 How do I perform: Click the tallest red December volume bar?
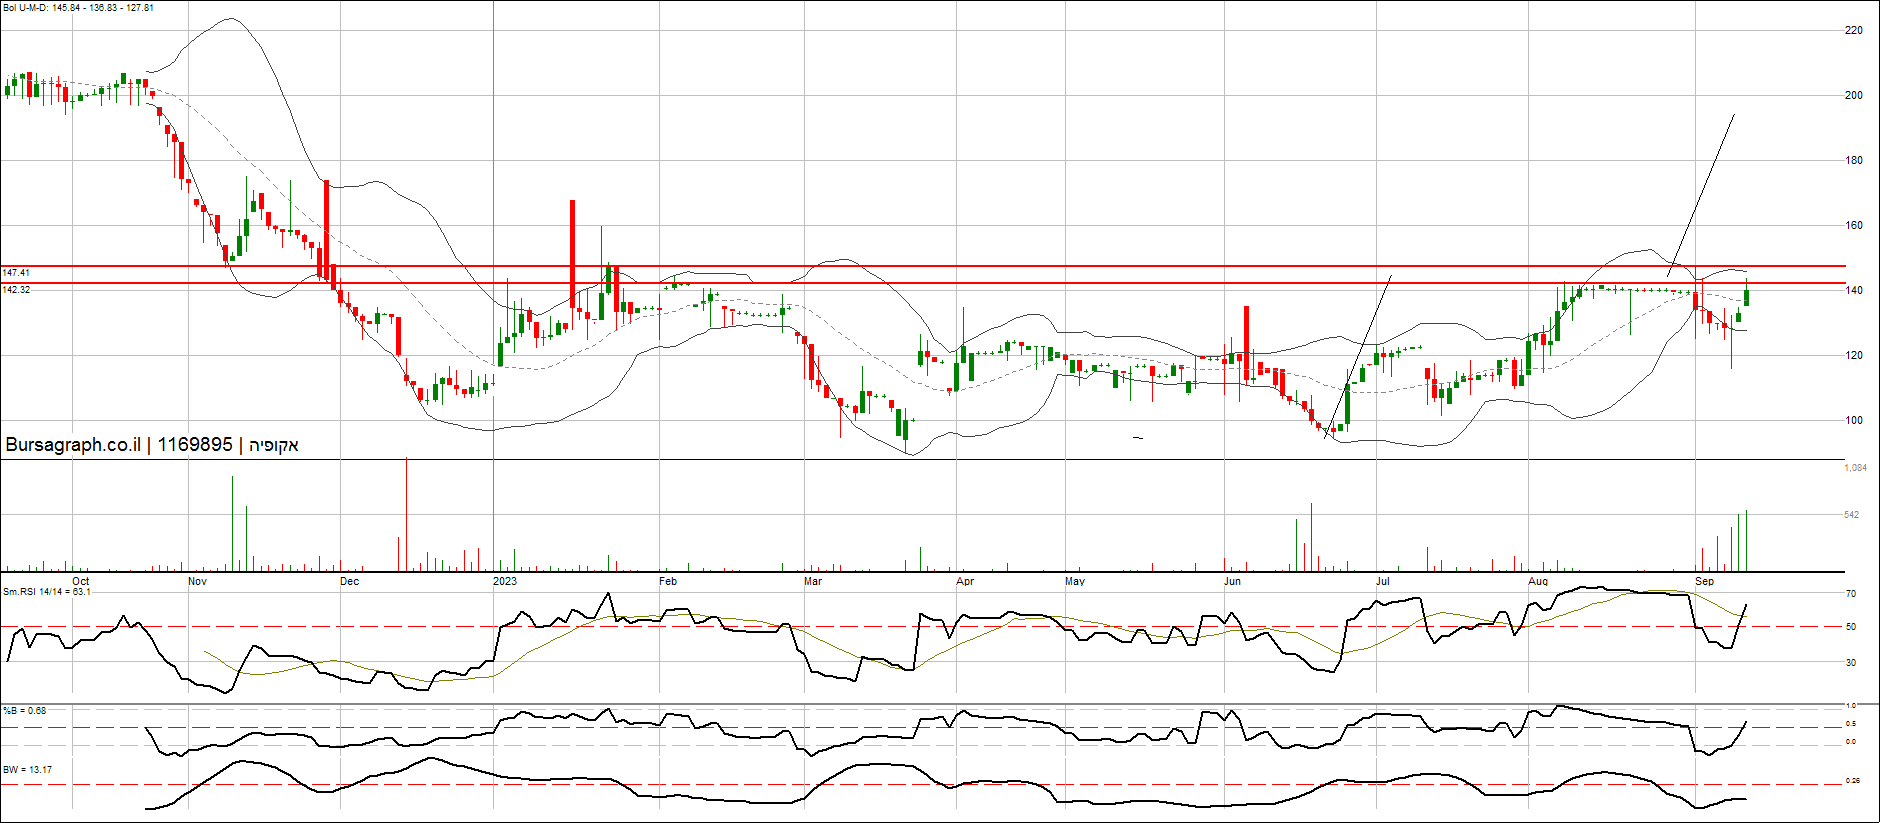tap(406, 515)
